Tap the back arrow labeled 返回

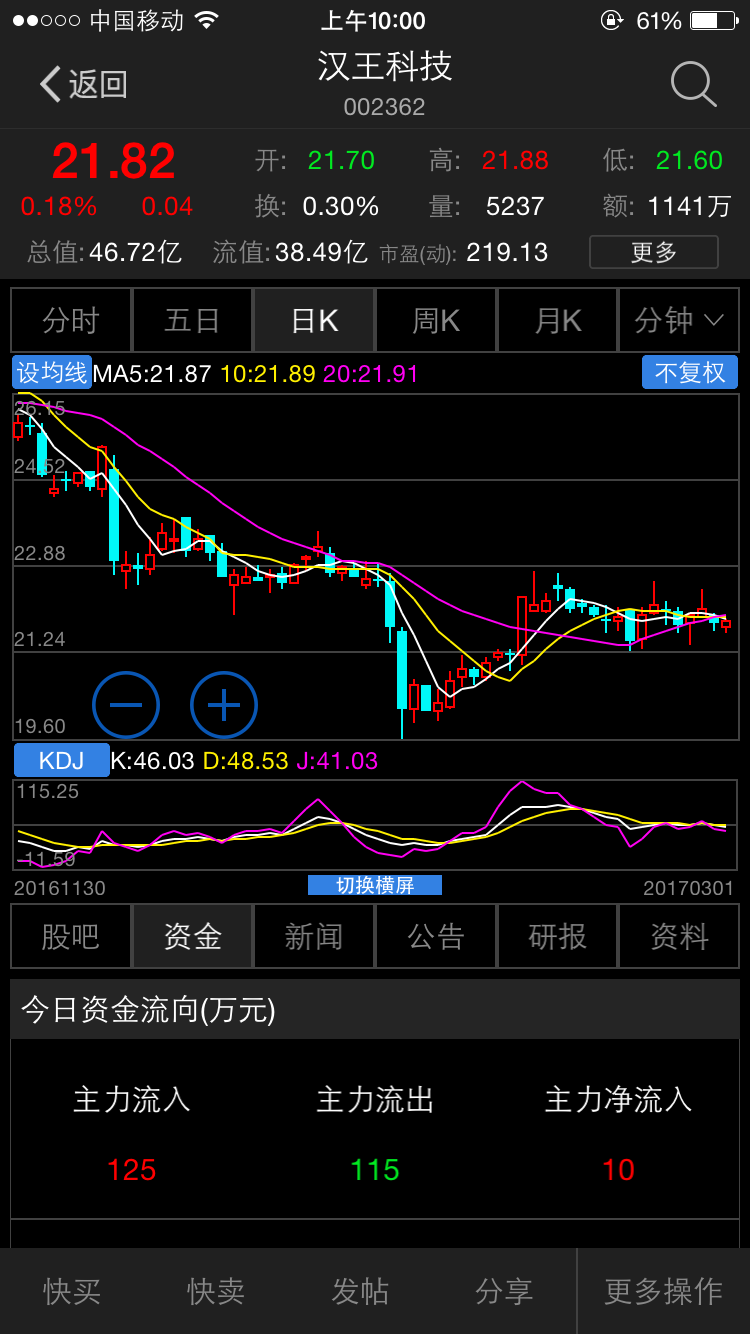(84, 84)
